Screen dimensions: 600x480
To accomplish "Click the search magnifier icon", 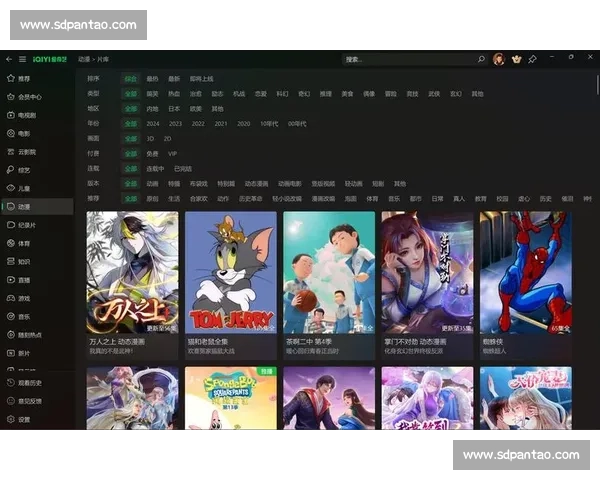I will [x=481, y=60].
